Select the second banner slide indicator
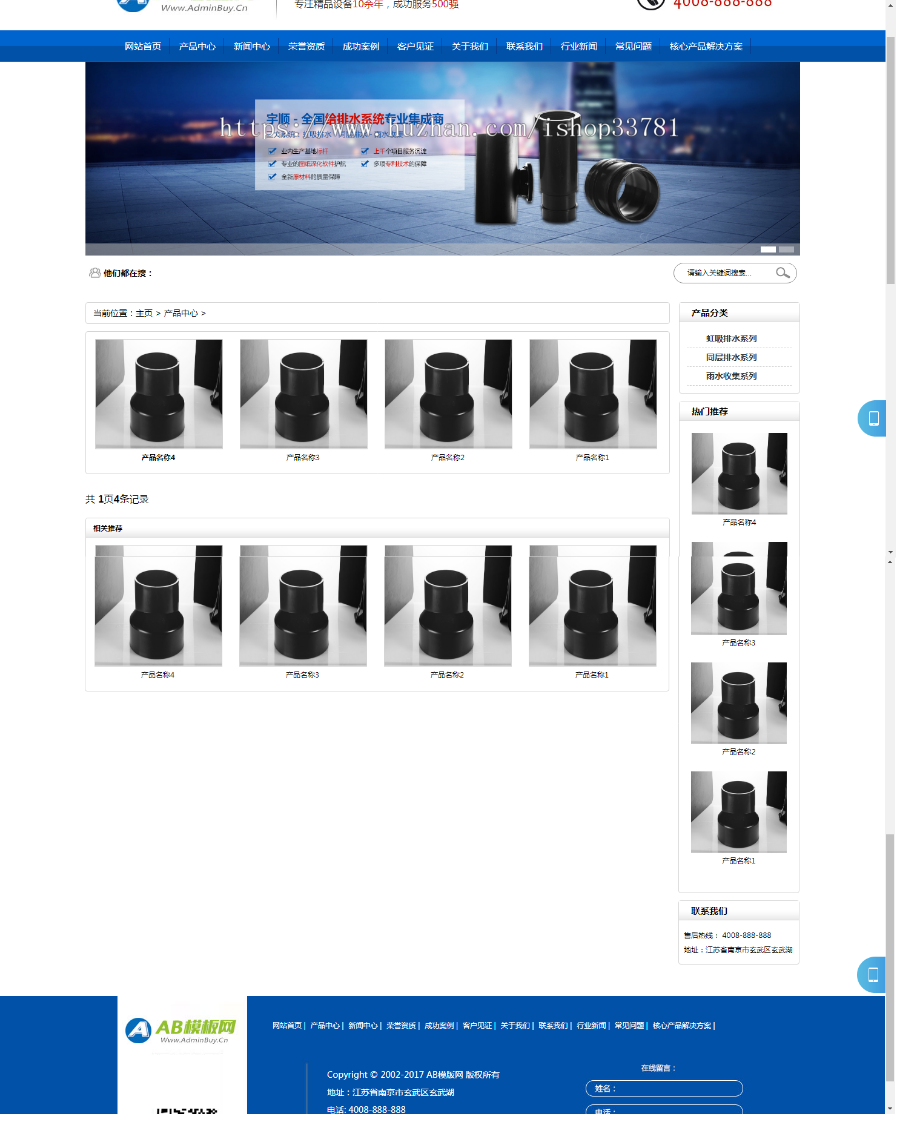 [786, 249]
